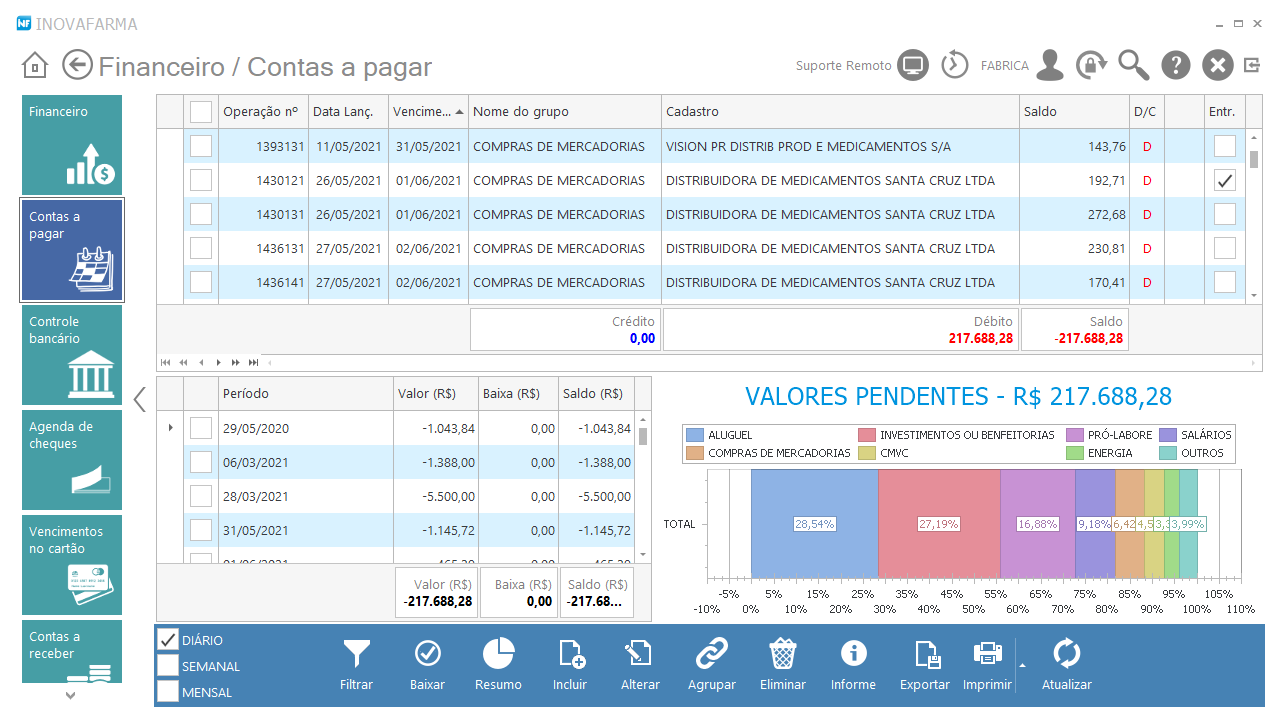Image resolution: width=1280 pixels, height=720 pixels.
Task: Select the Controle bancário section
Action: (71, 355)
